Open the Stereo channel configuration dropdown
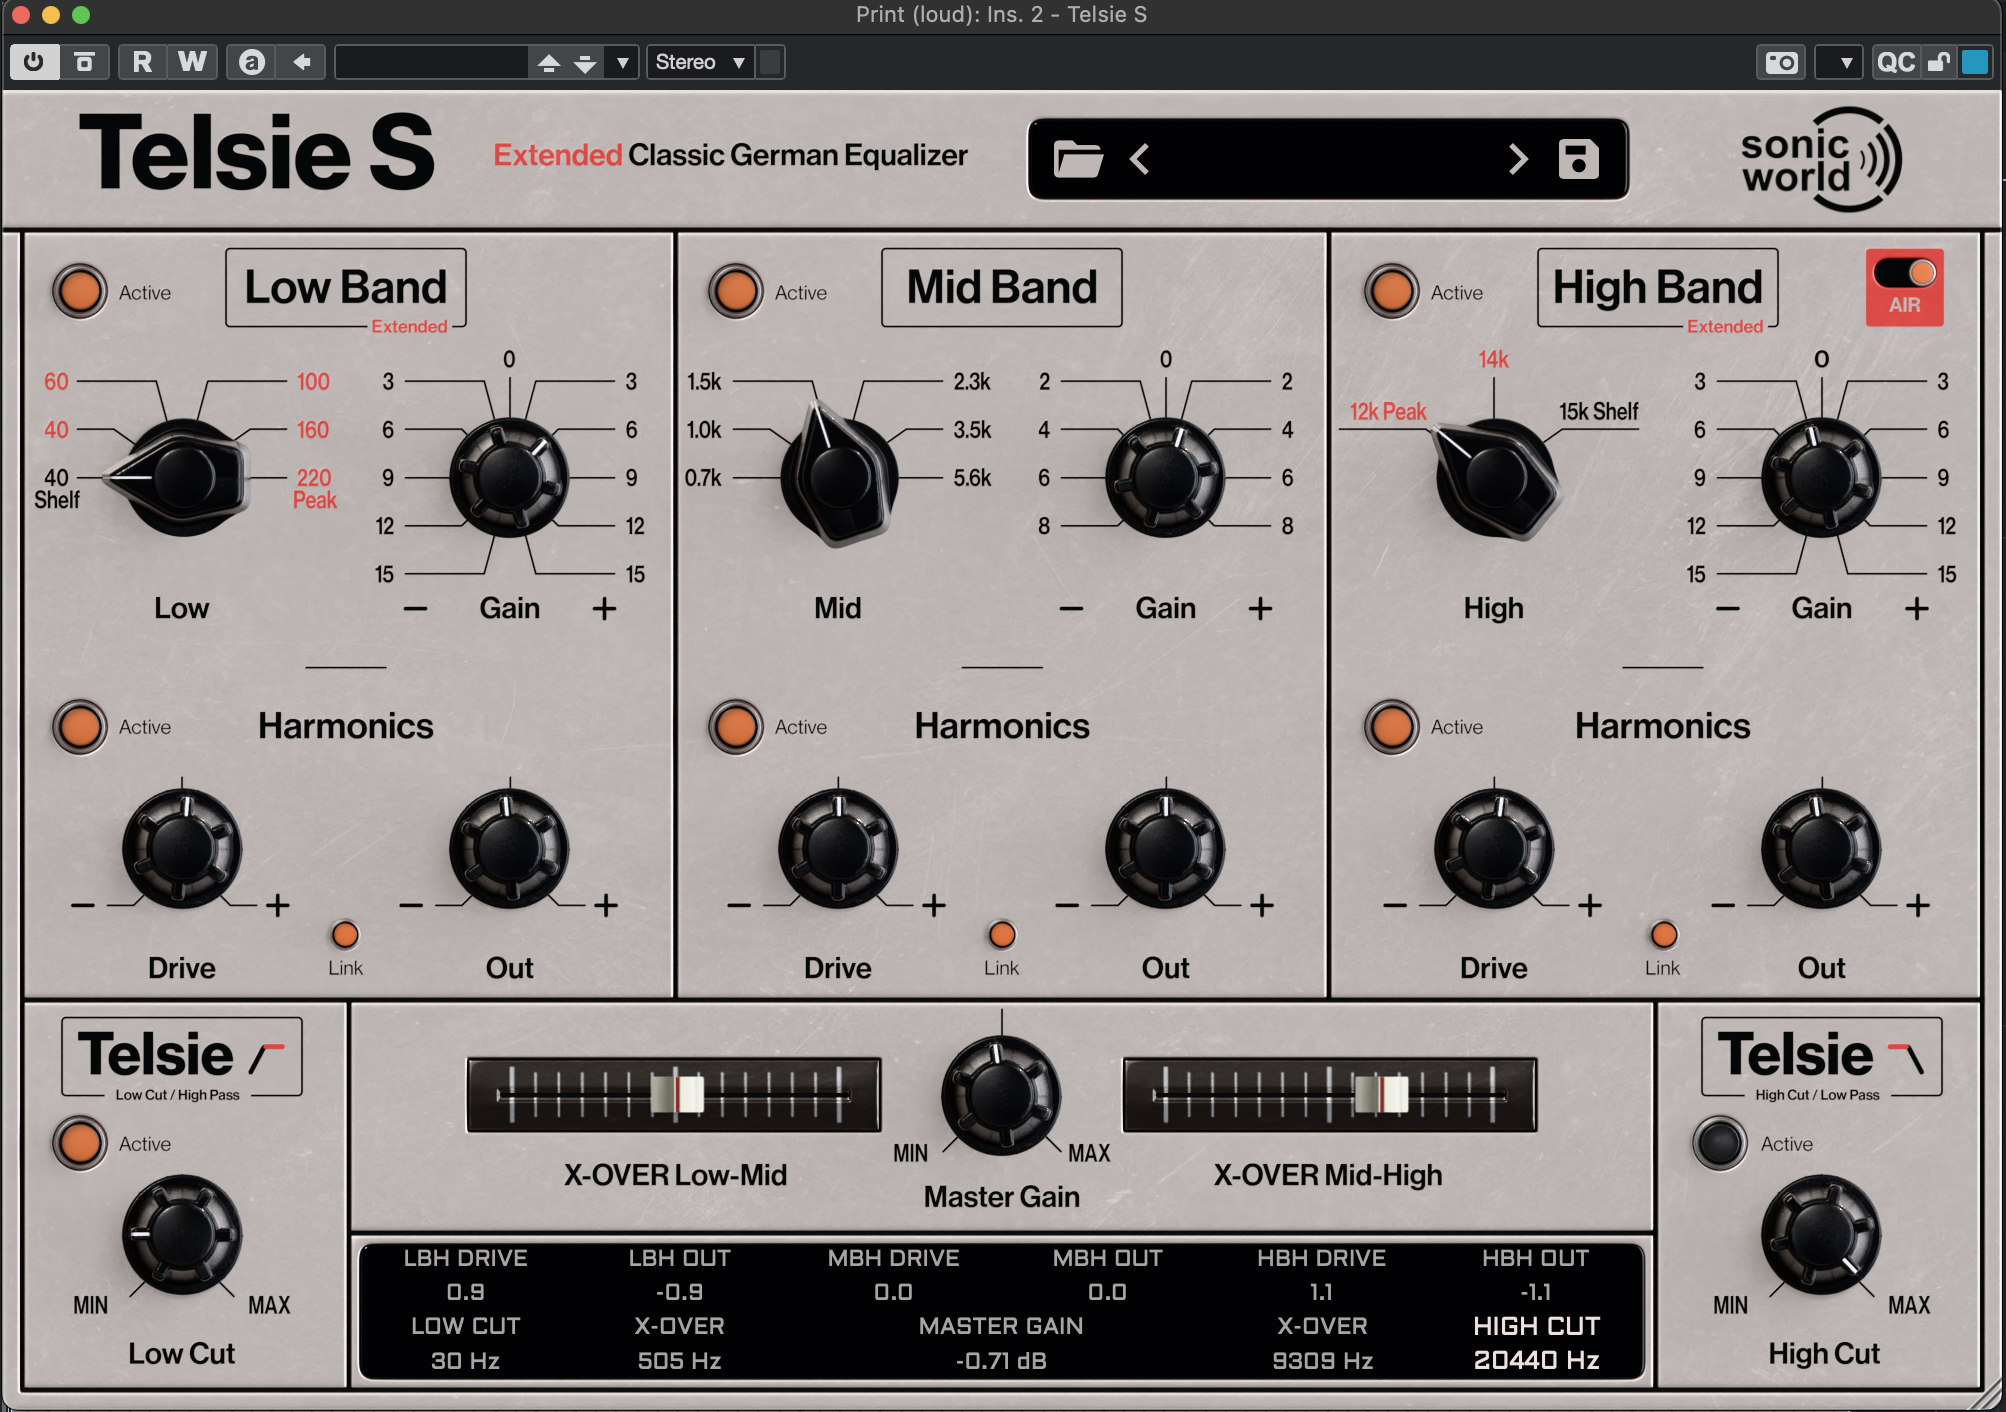Screen dimensions: 2006x1412 click(701, 62)
